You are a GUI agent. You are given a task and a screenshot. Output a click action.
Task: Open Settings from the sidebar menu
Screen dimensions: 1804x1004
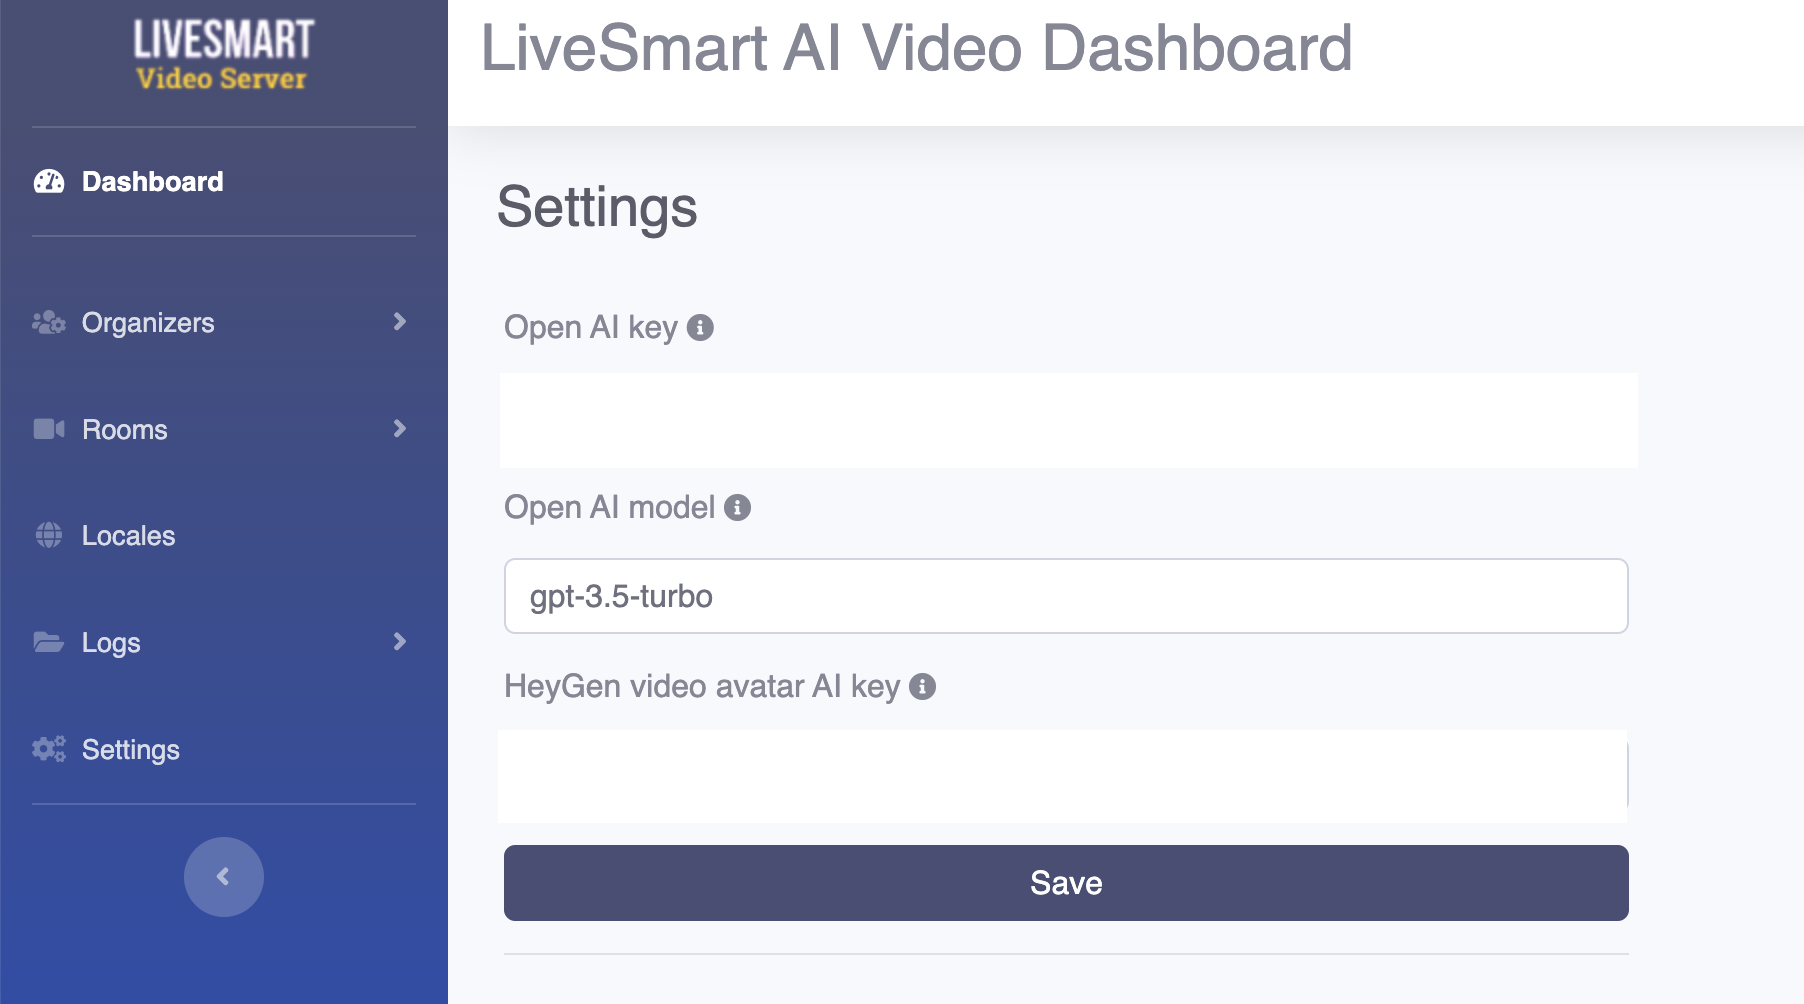[130, 750]
